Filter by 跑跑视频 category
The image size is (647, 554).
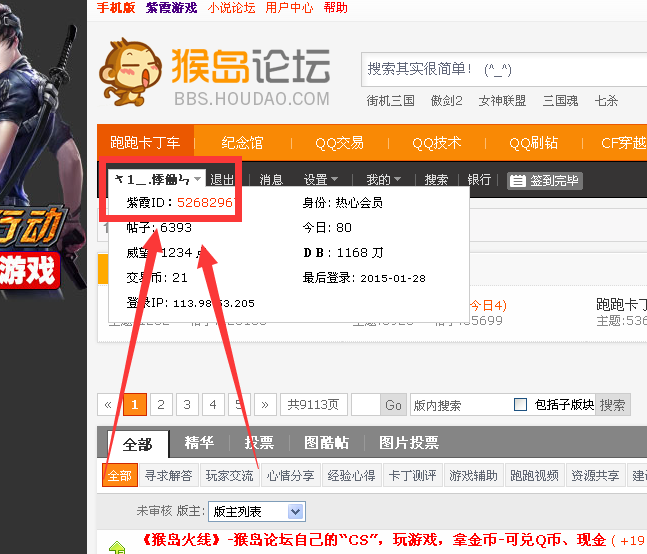coord(534,476)
